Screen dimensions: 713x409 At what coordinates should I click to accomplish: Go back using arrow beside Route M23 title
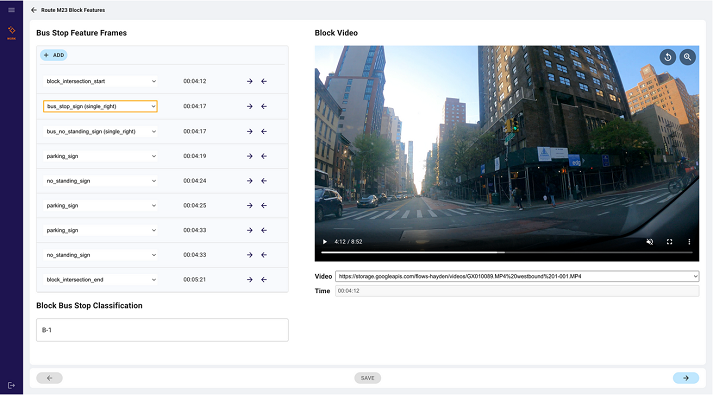34,10
